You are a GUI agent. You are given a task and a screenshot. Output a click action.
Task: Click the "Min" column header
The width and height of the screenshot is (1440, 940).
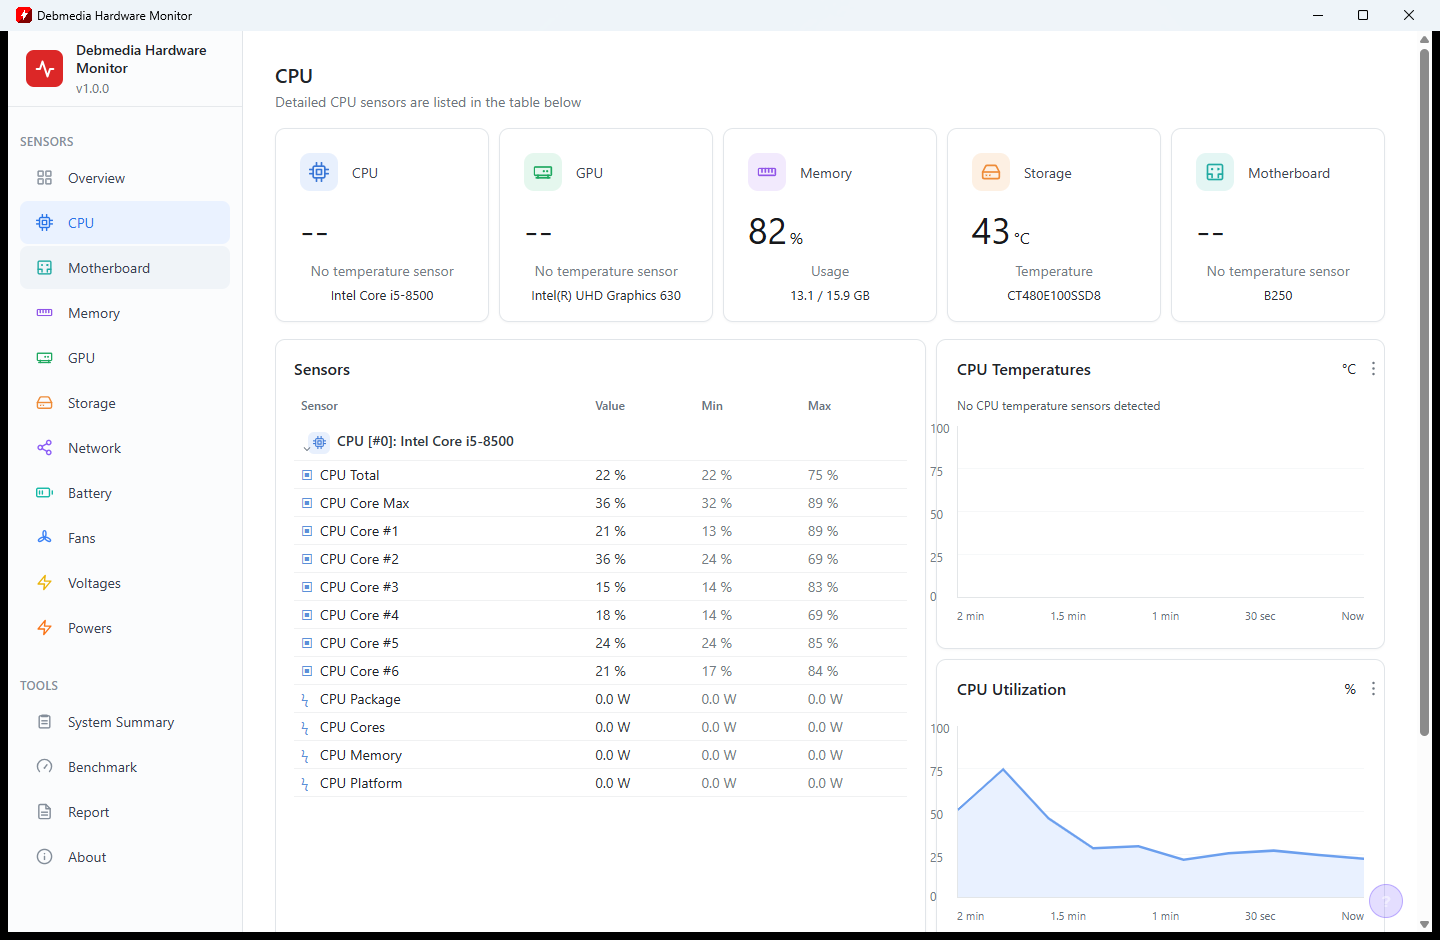pos(712,406)
